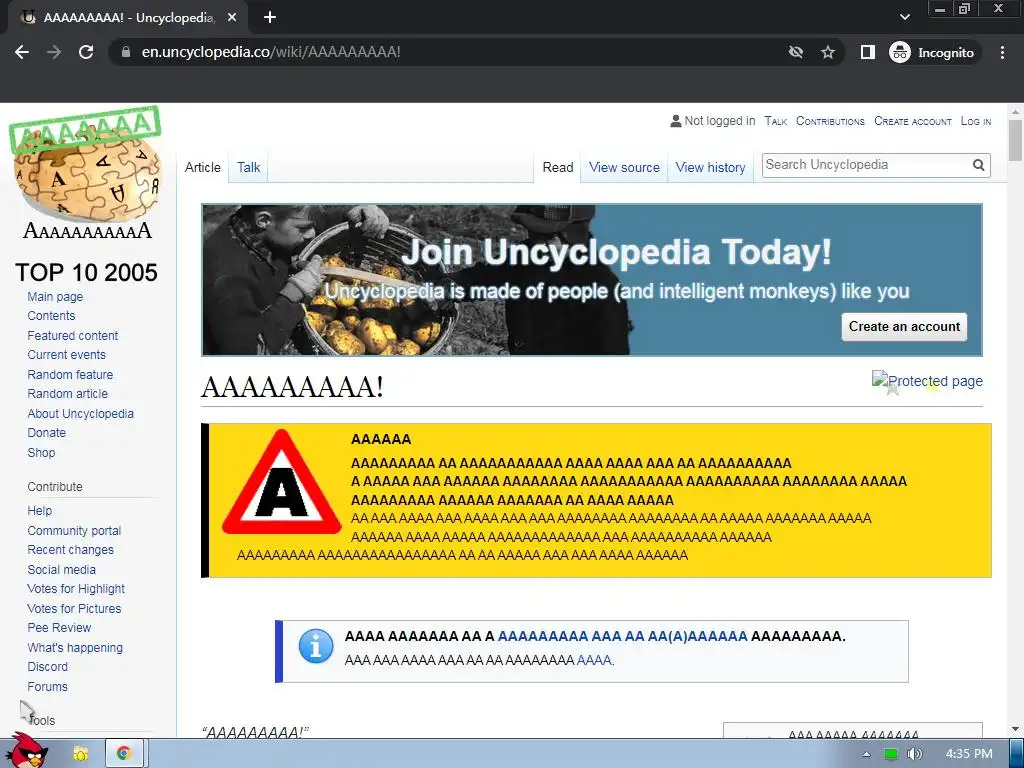Viewport: 1024px width, 768px height.
Task: Click the Chrome taskbar icon
Action: [x=123, y=754]
